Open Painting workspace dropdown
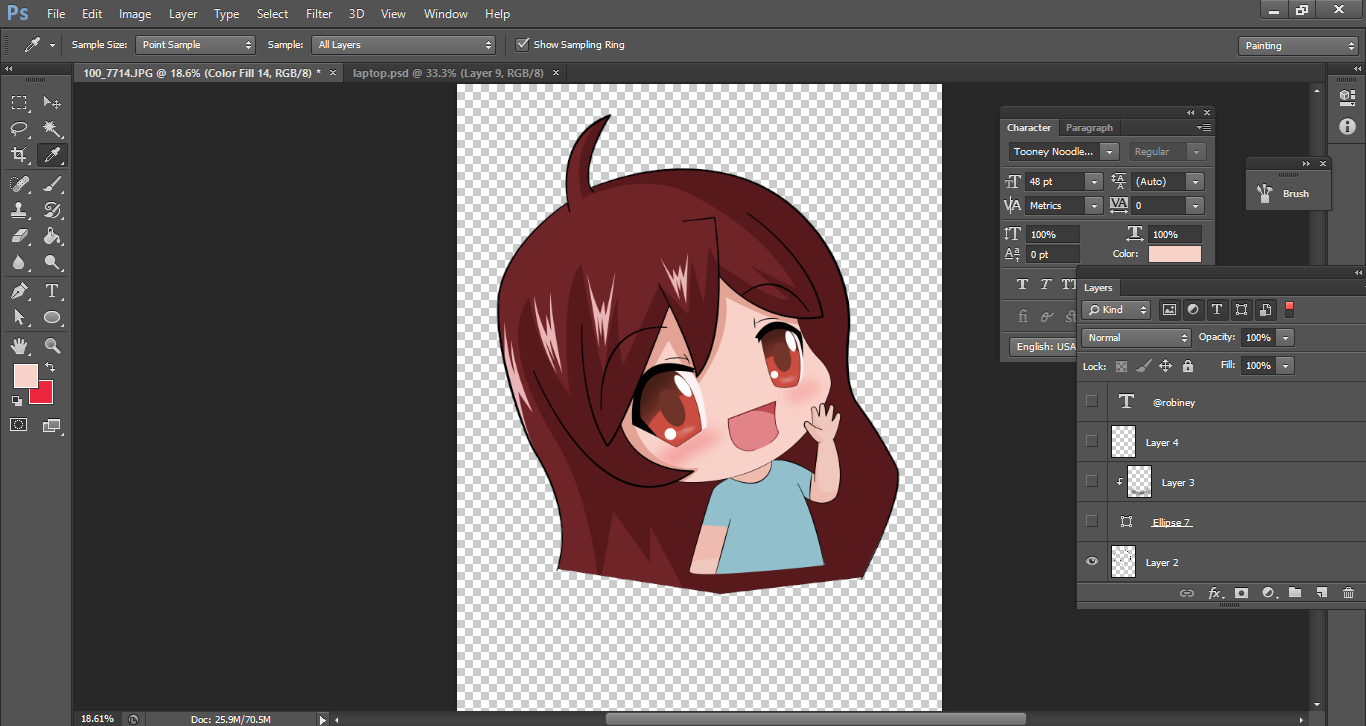The image size is (1366, 726). [x=1298, y=46]
